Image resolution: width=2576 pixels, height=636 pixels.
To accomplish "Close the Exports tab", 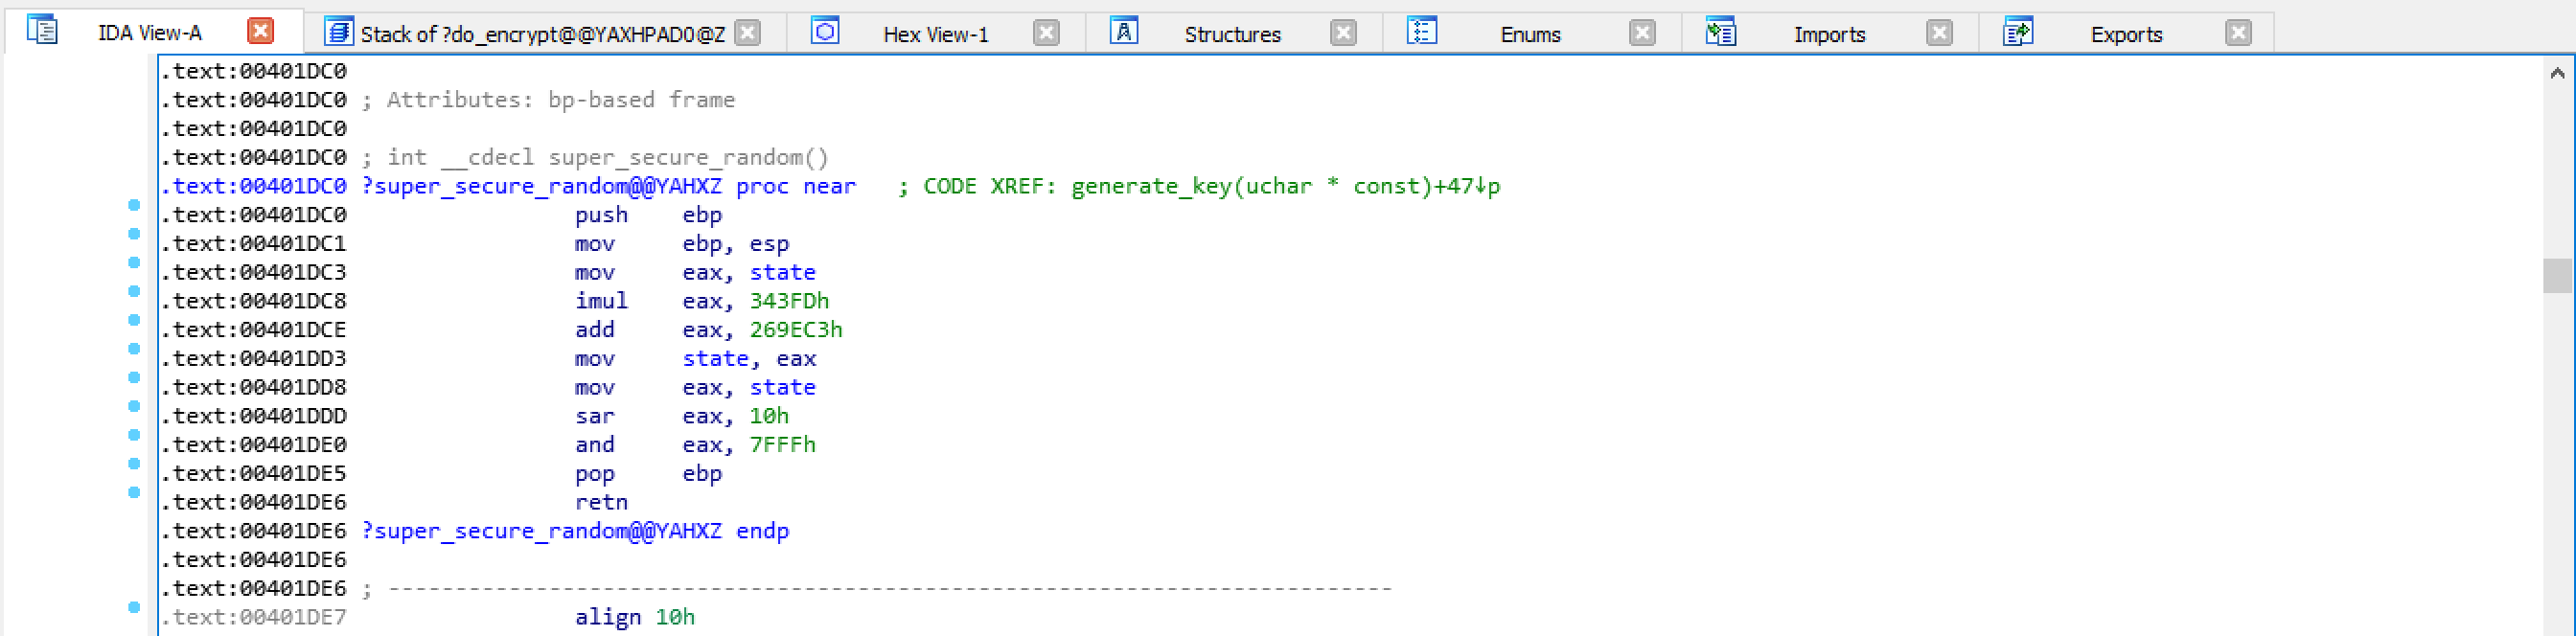I will pos(2239,33).
